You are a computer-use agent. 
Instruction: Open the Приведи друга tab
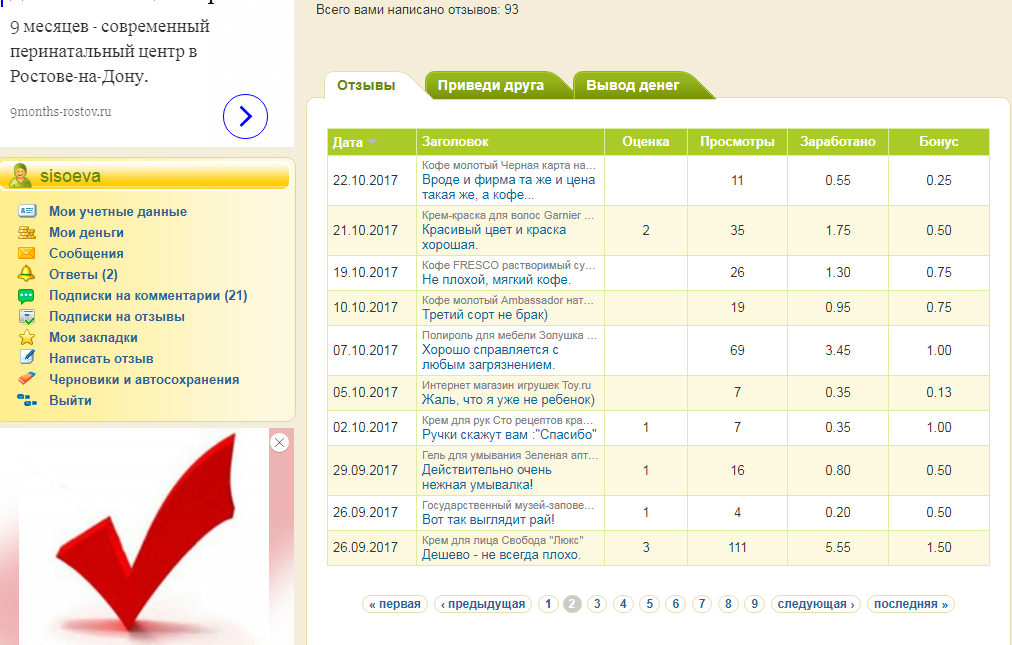coord(491,85)
